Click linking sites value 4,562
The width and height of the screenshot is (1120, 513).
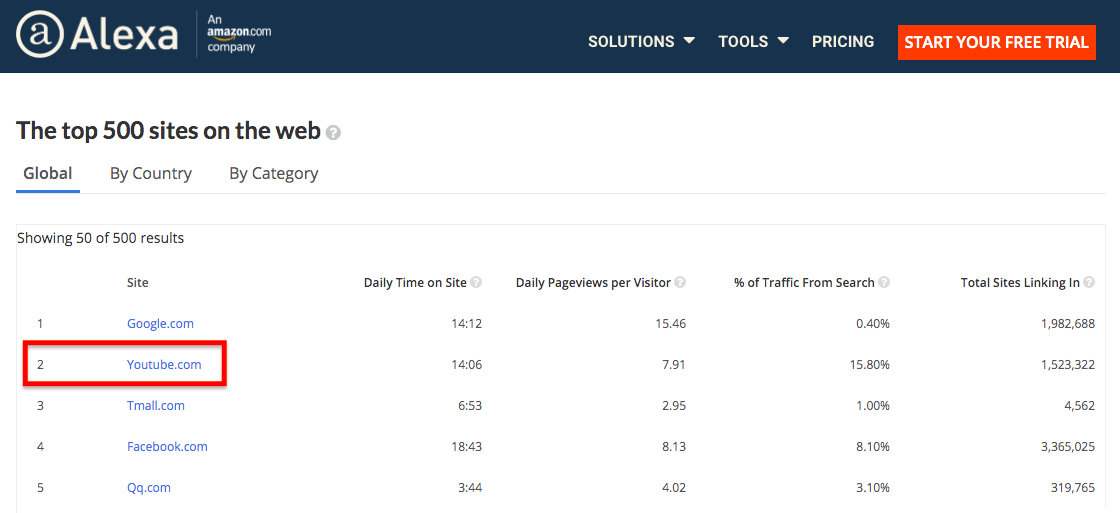[x=1079, y=406]
